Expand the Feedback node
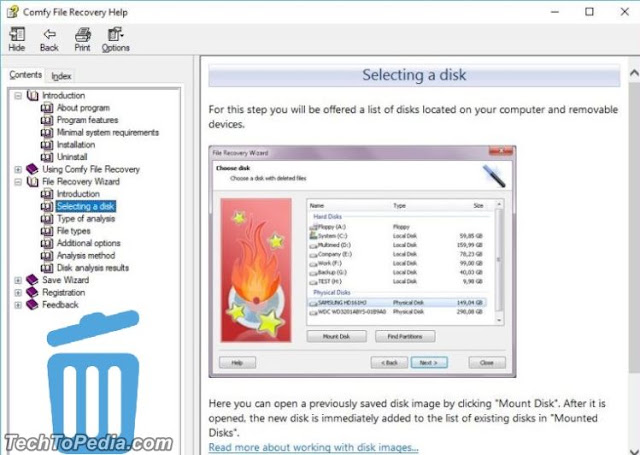 click(18, 305)
